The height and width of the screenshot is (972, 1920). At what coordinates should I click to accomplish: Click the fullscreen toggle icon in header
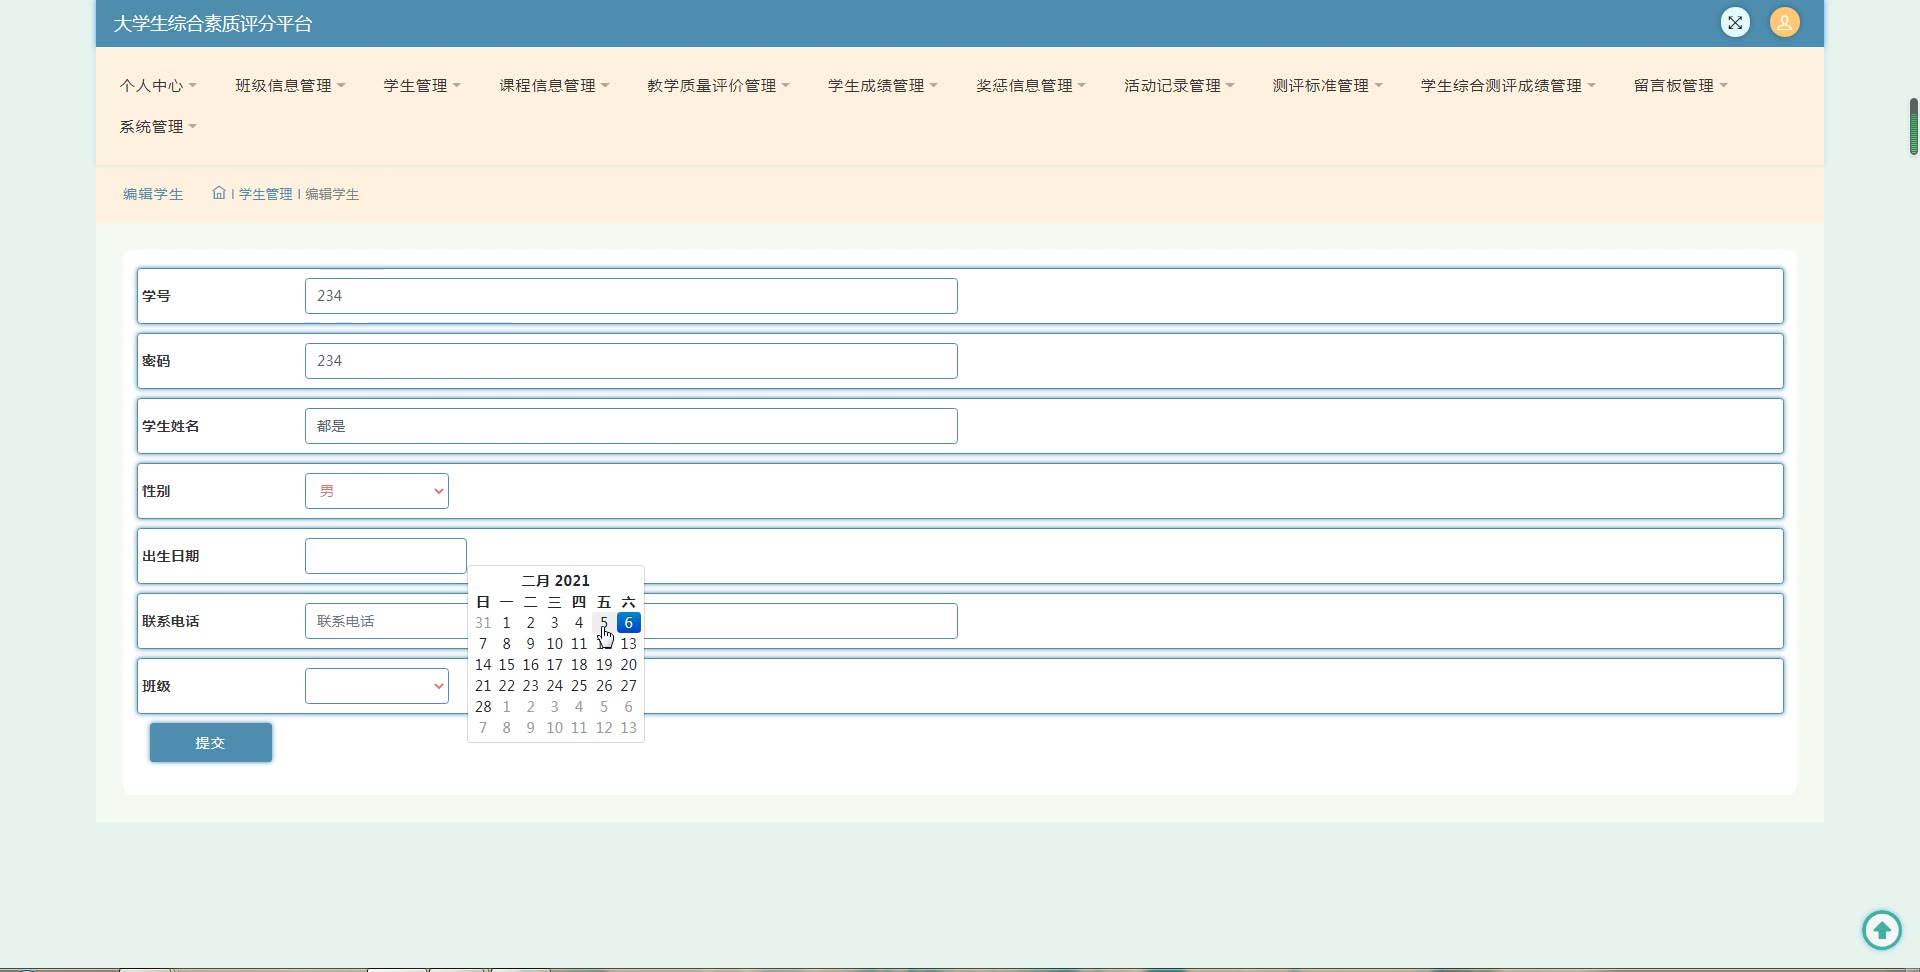[1735, 22]
